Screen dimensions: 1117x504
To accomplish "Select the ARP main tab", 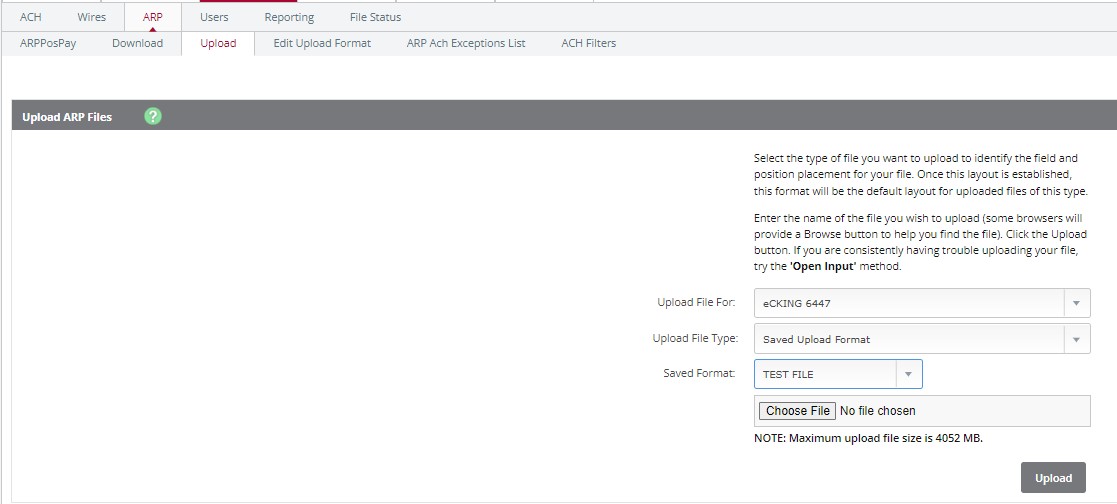I will coord(152,17).
